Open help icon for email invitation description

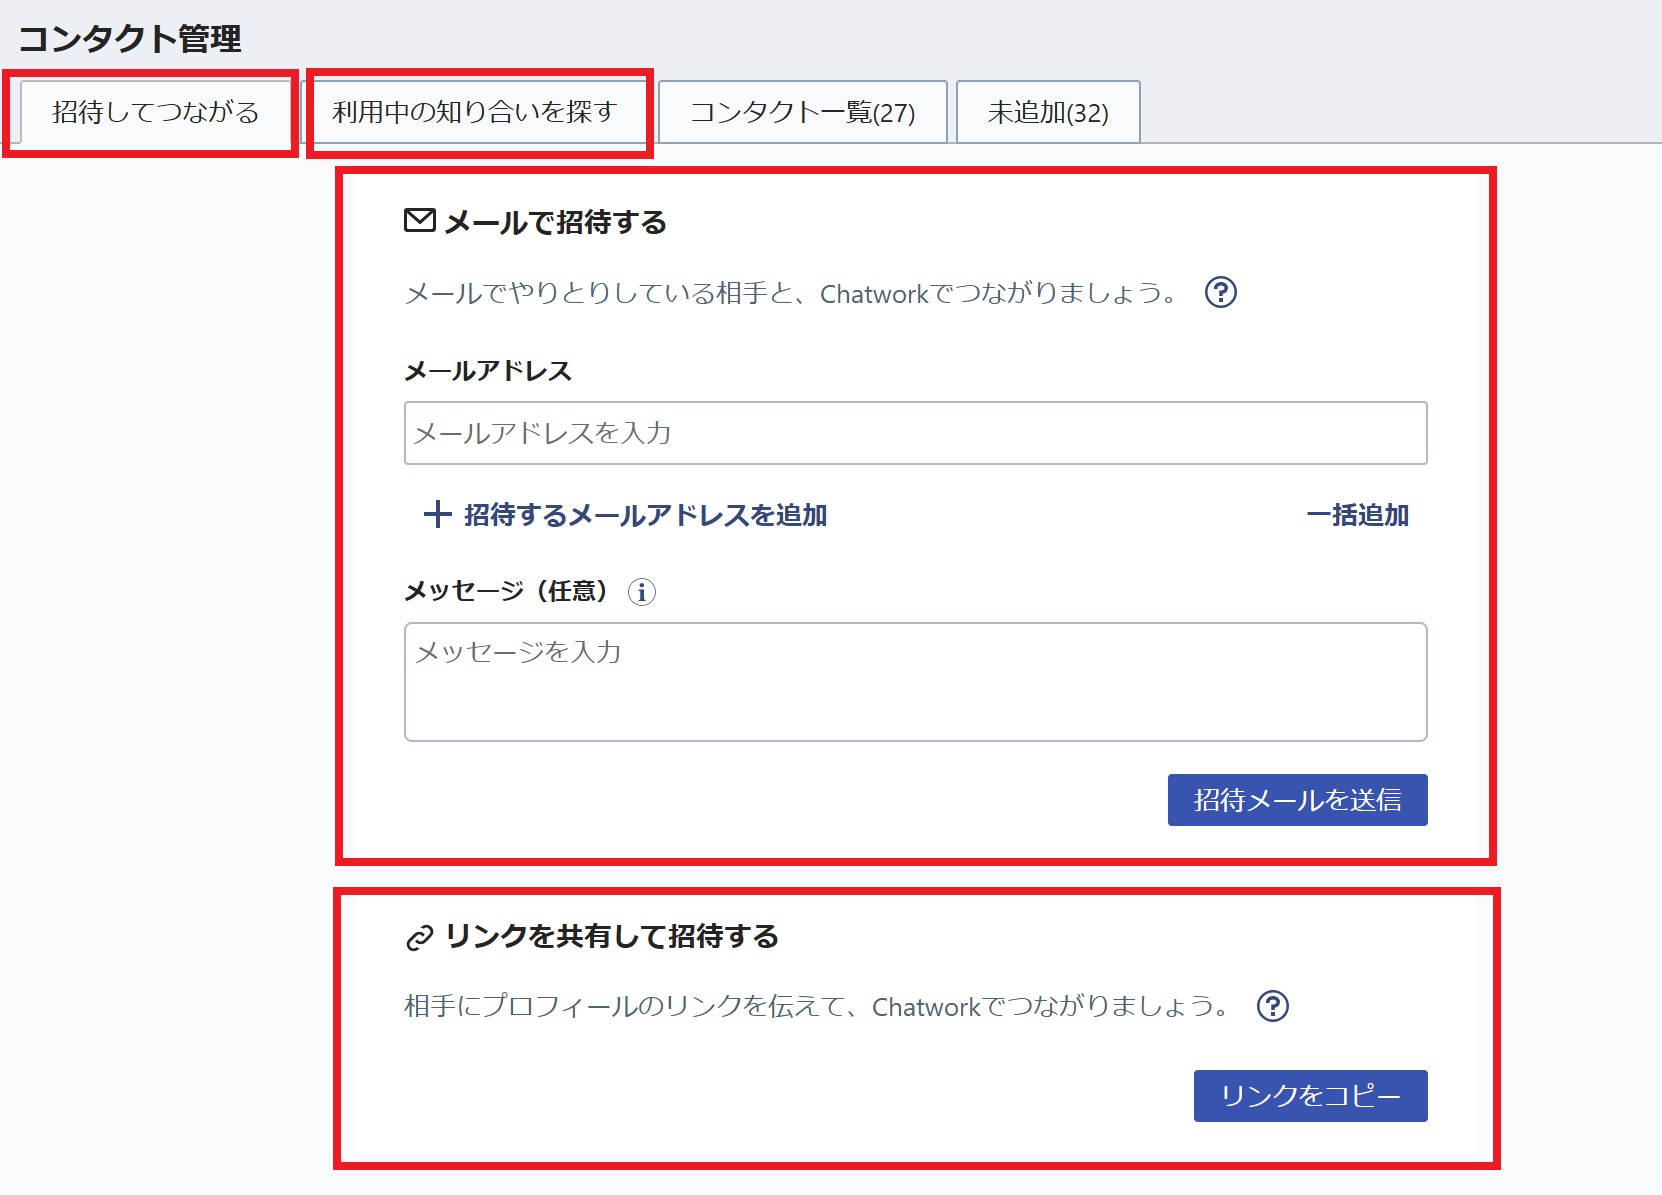pyautogui.click(x=1220, y=293)
